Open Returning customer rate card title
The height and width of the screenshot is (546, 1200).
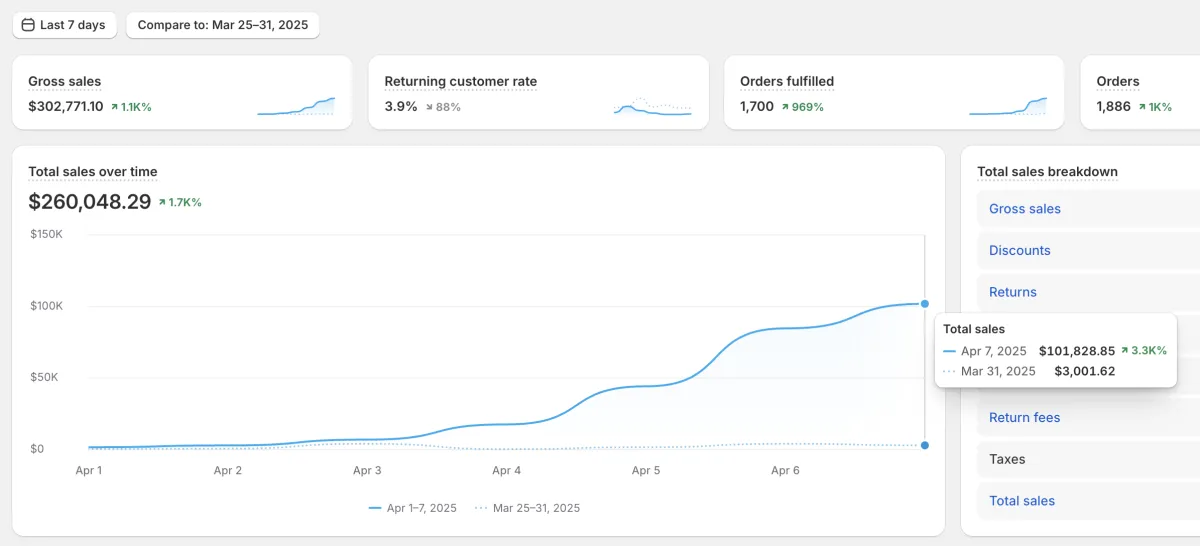(461, 82)
